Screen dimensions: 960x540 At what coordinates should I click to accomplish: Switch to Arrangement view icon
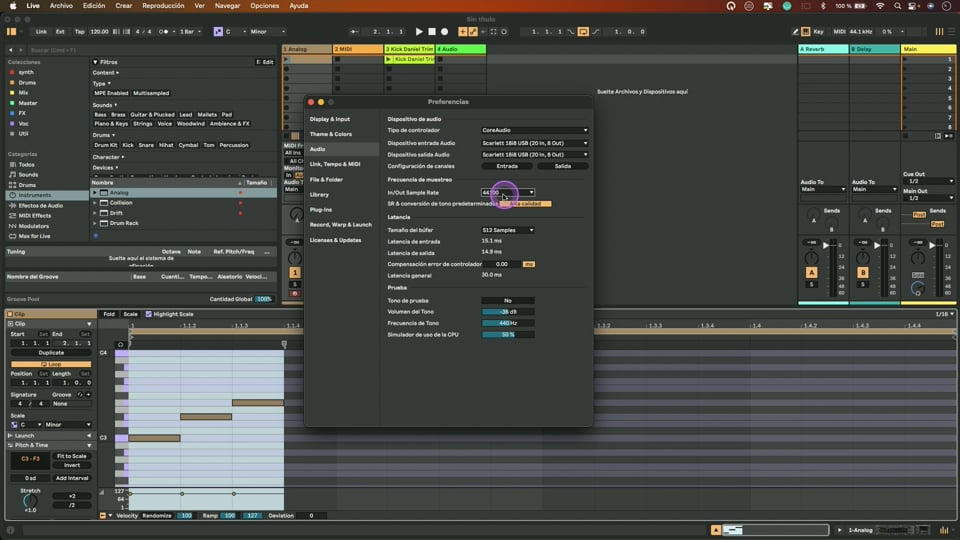point(950,31)
